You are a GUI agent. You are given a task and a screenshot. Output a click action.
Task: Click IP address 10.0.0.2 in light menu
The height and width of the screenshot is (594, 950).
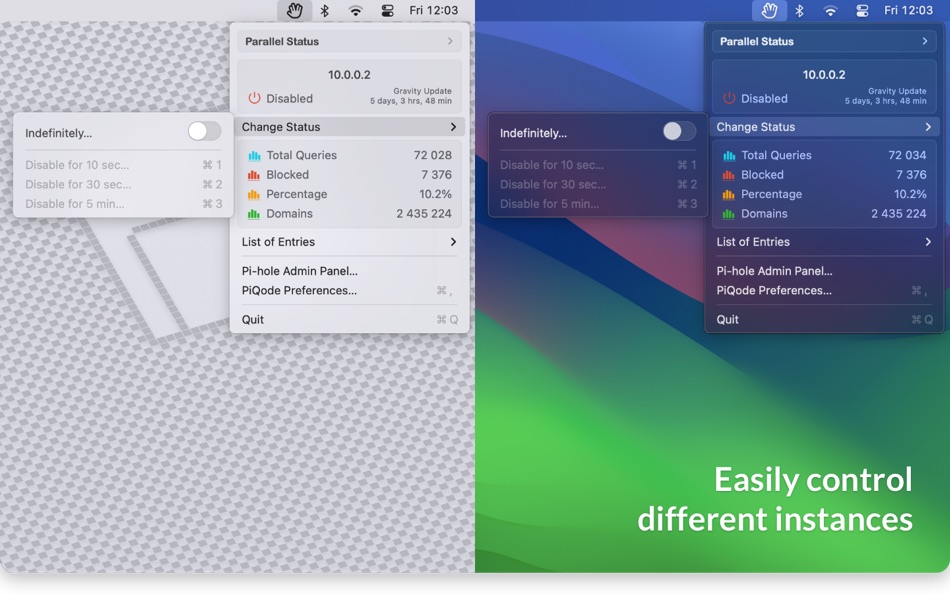349,75
